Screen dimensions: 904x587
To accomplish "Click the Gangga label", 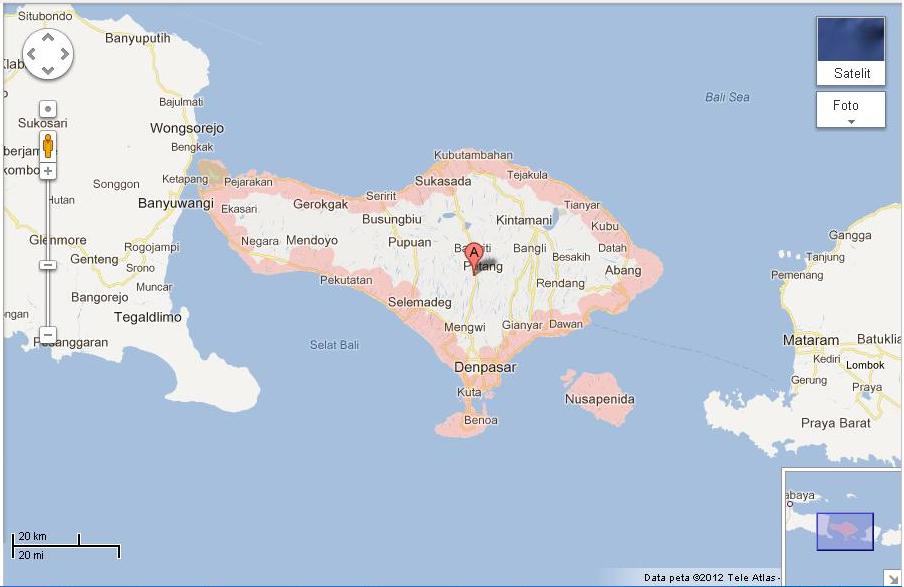I will click(x=850, y=235).
